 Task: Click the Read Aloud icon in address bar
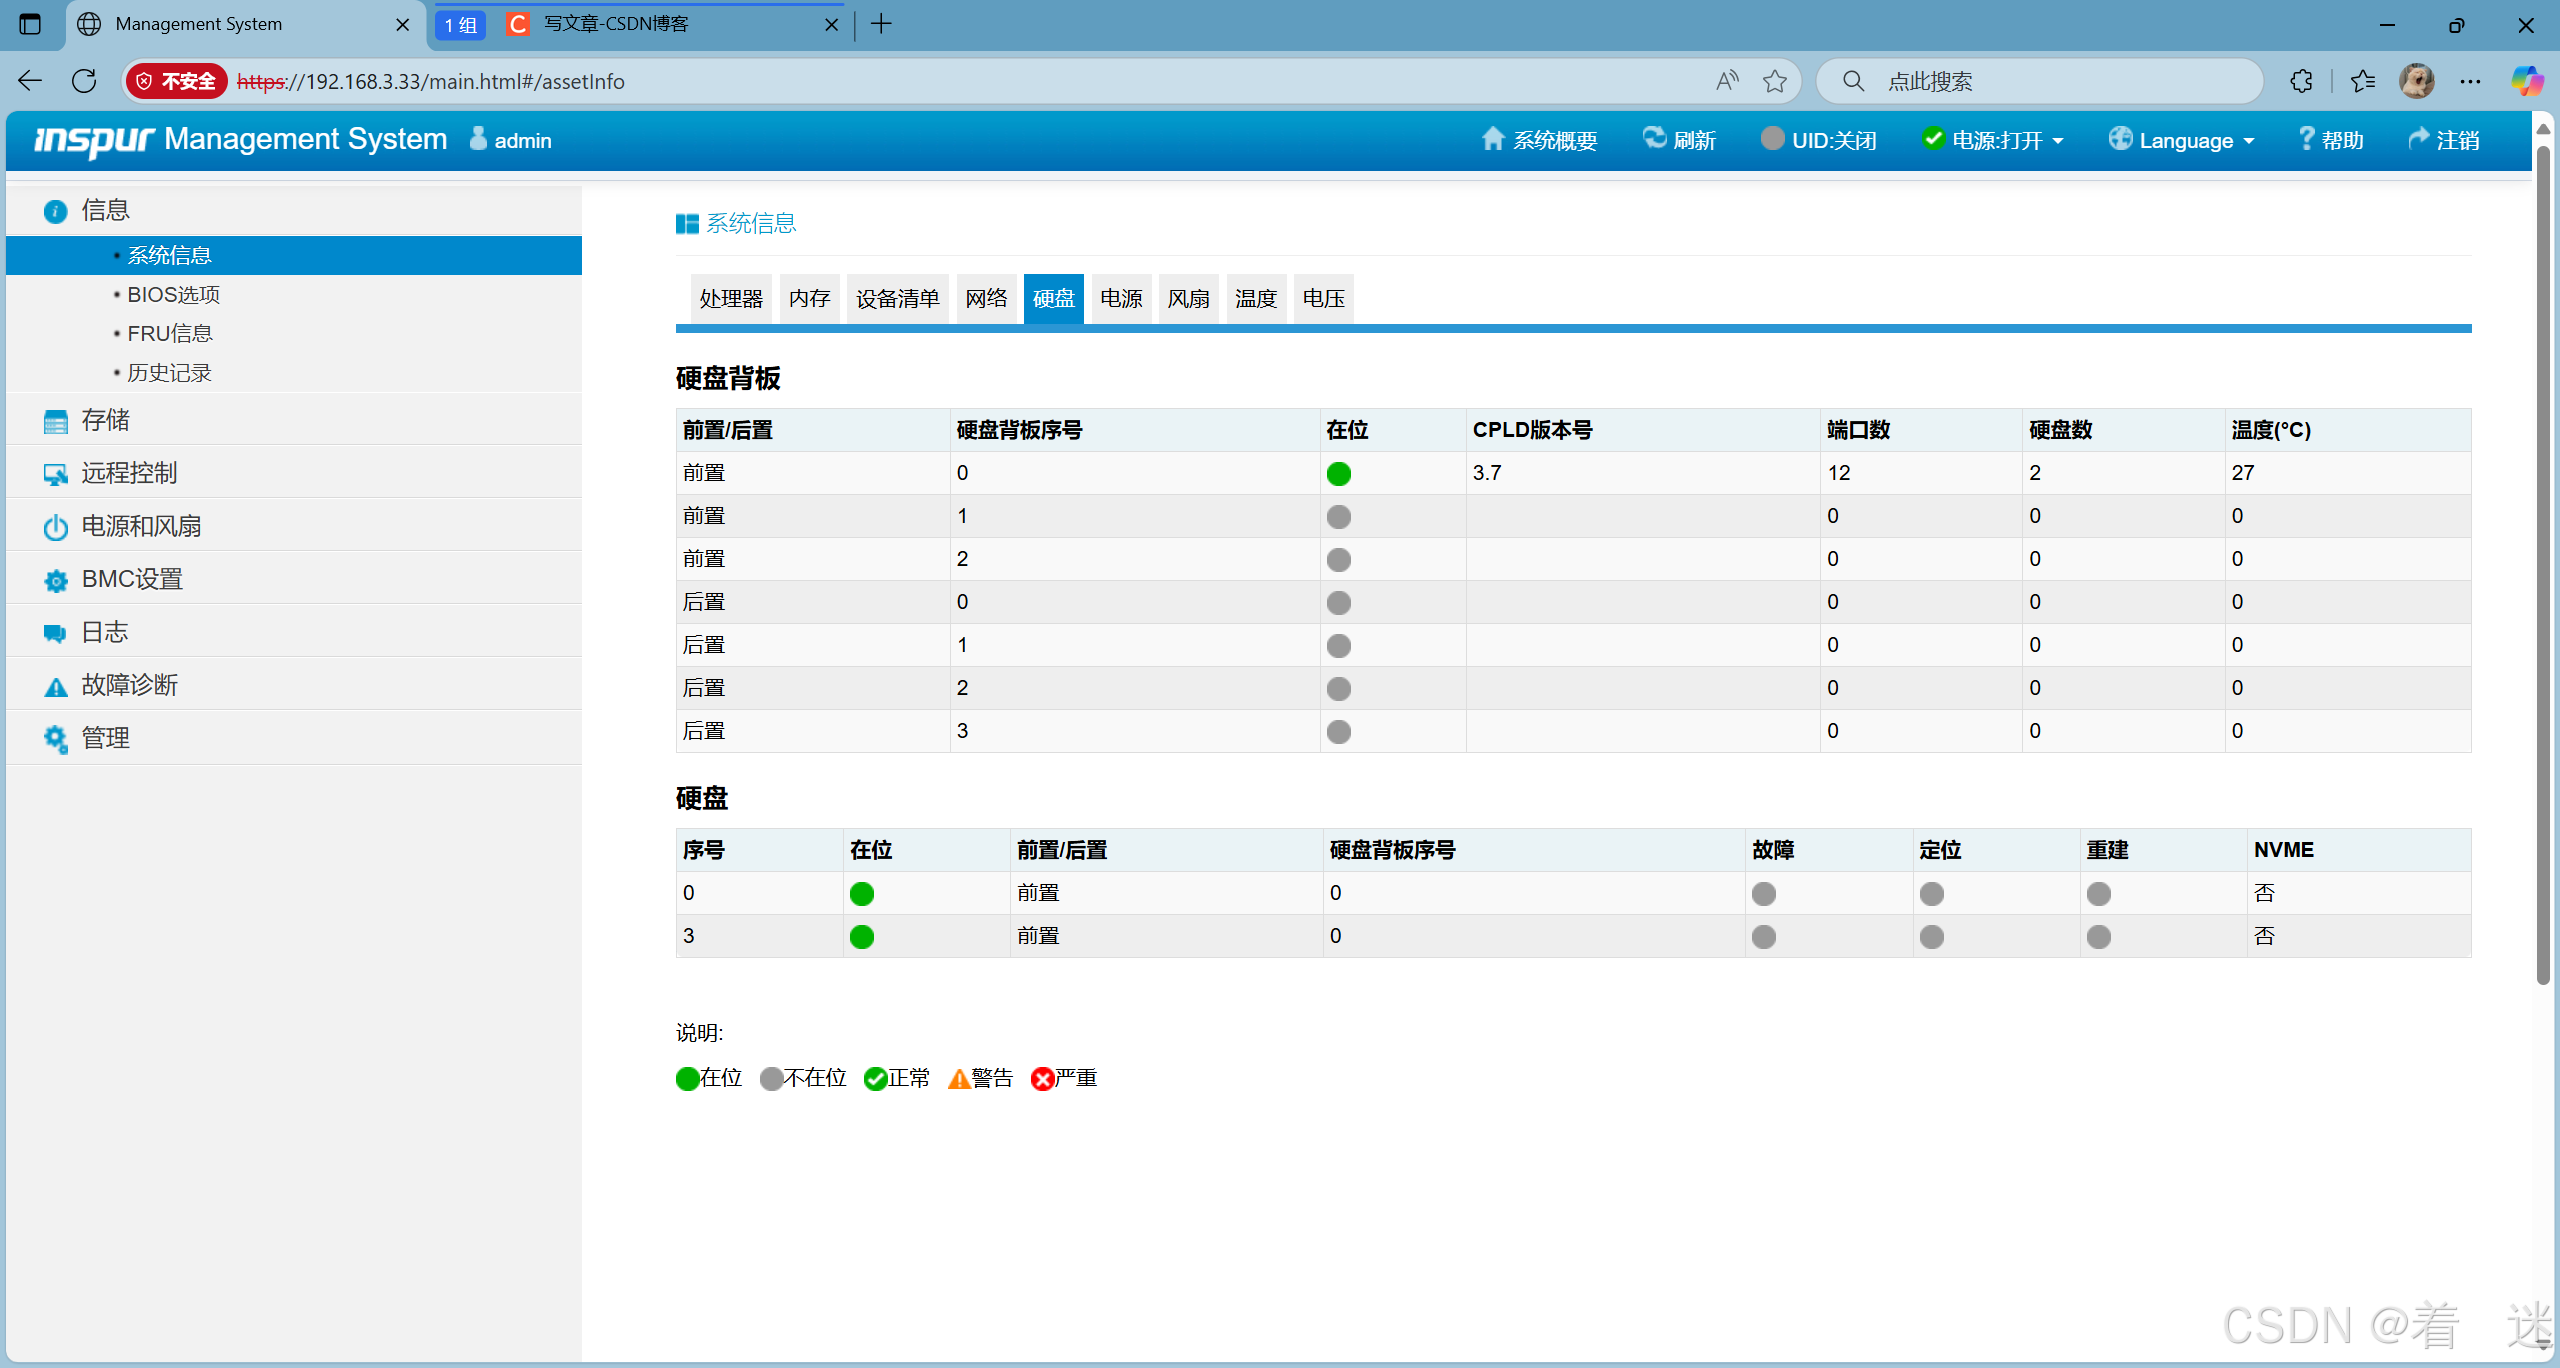coord(1727,81)
